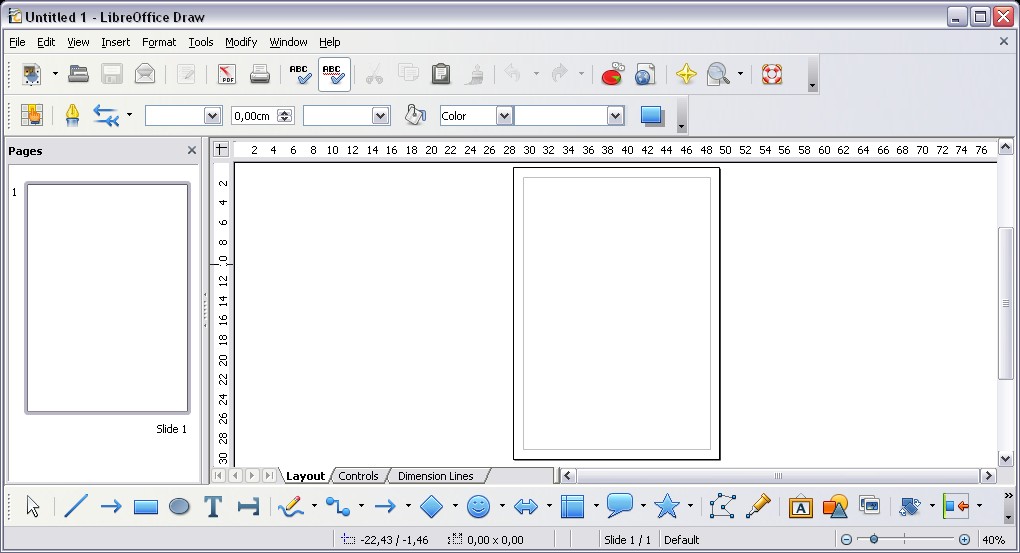This screenshot has width=1020, height=553.
Task: Select the Line tool
Action: (75, 506)
